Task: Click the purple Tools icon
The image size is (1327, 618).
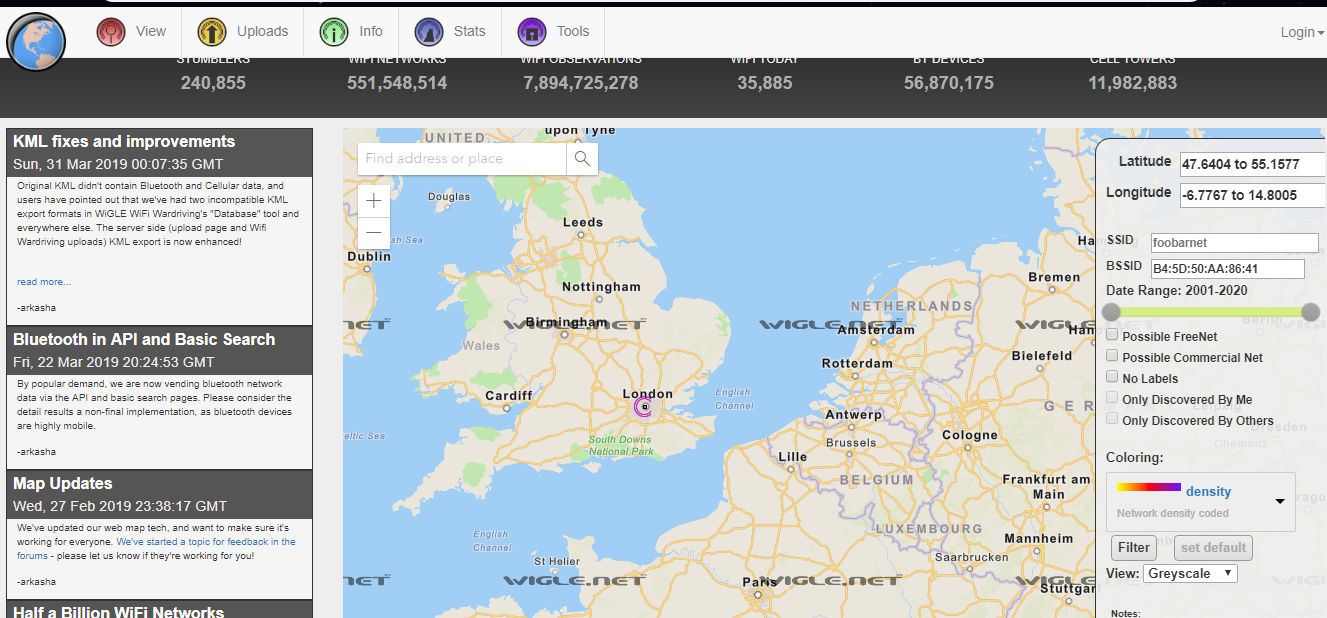Action: [532, 32]
